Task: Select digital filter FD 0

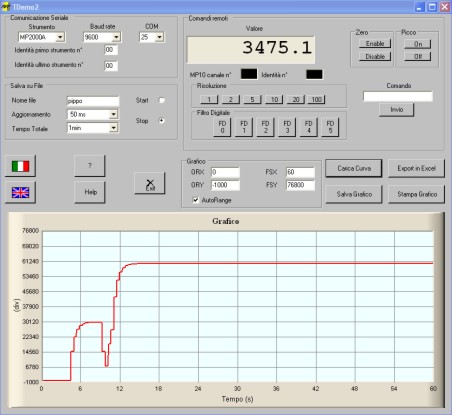Action: click(222, 127)
